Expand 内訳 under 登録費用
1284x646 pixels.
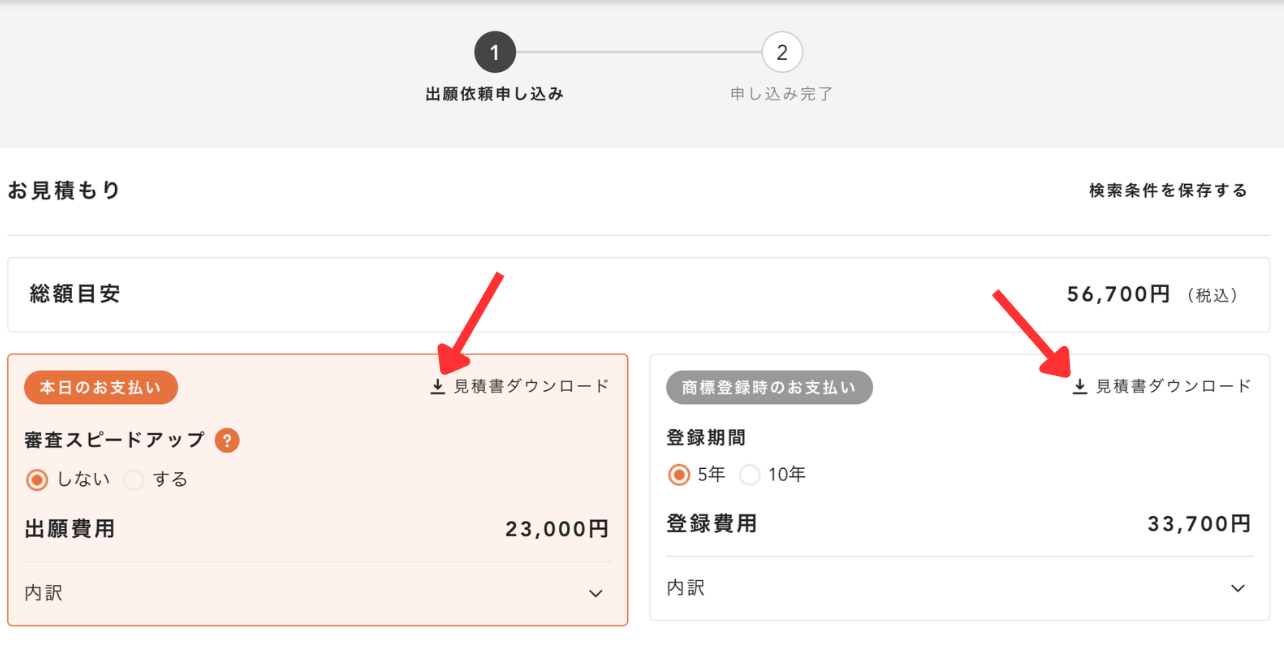pos(686,588)
